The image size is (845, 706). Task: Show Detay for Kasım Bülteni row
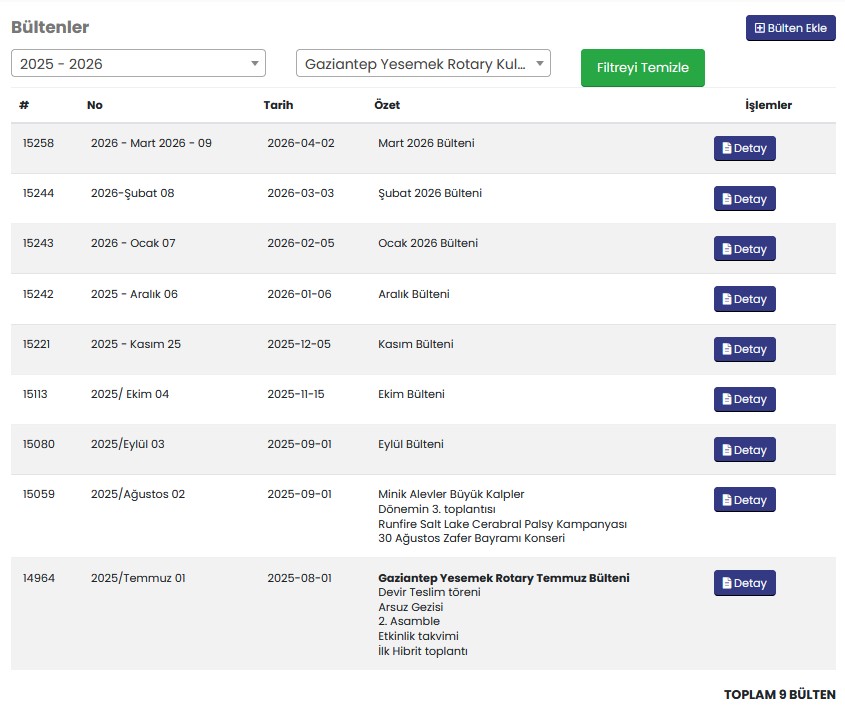[744, 349]
